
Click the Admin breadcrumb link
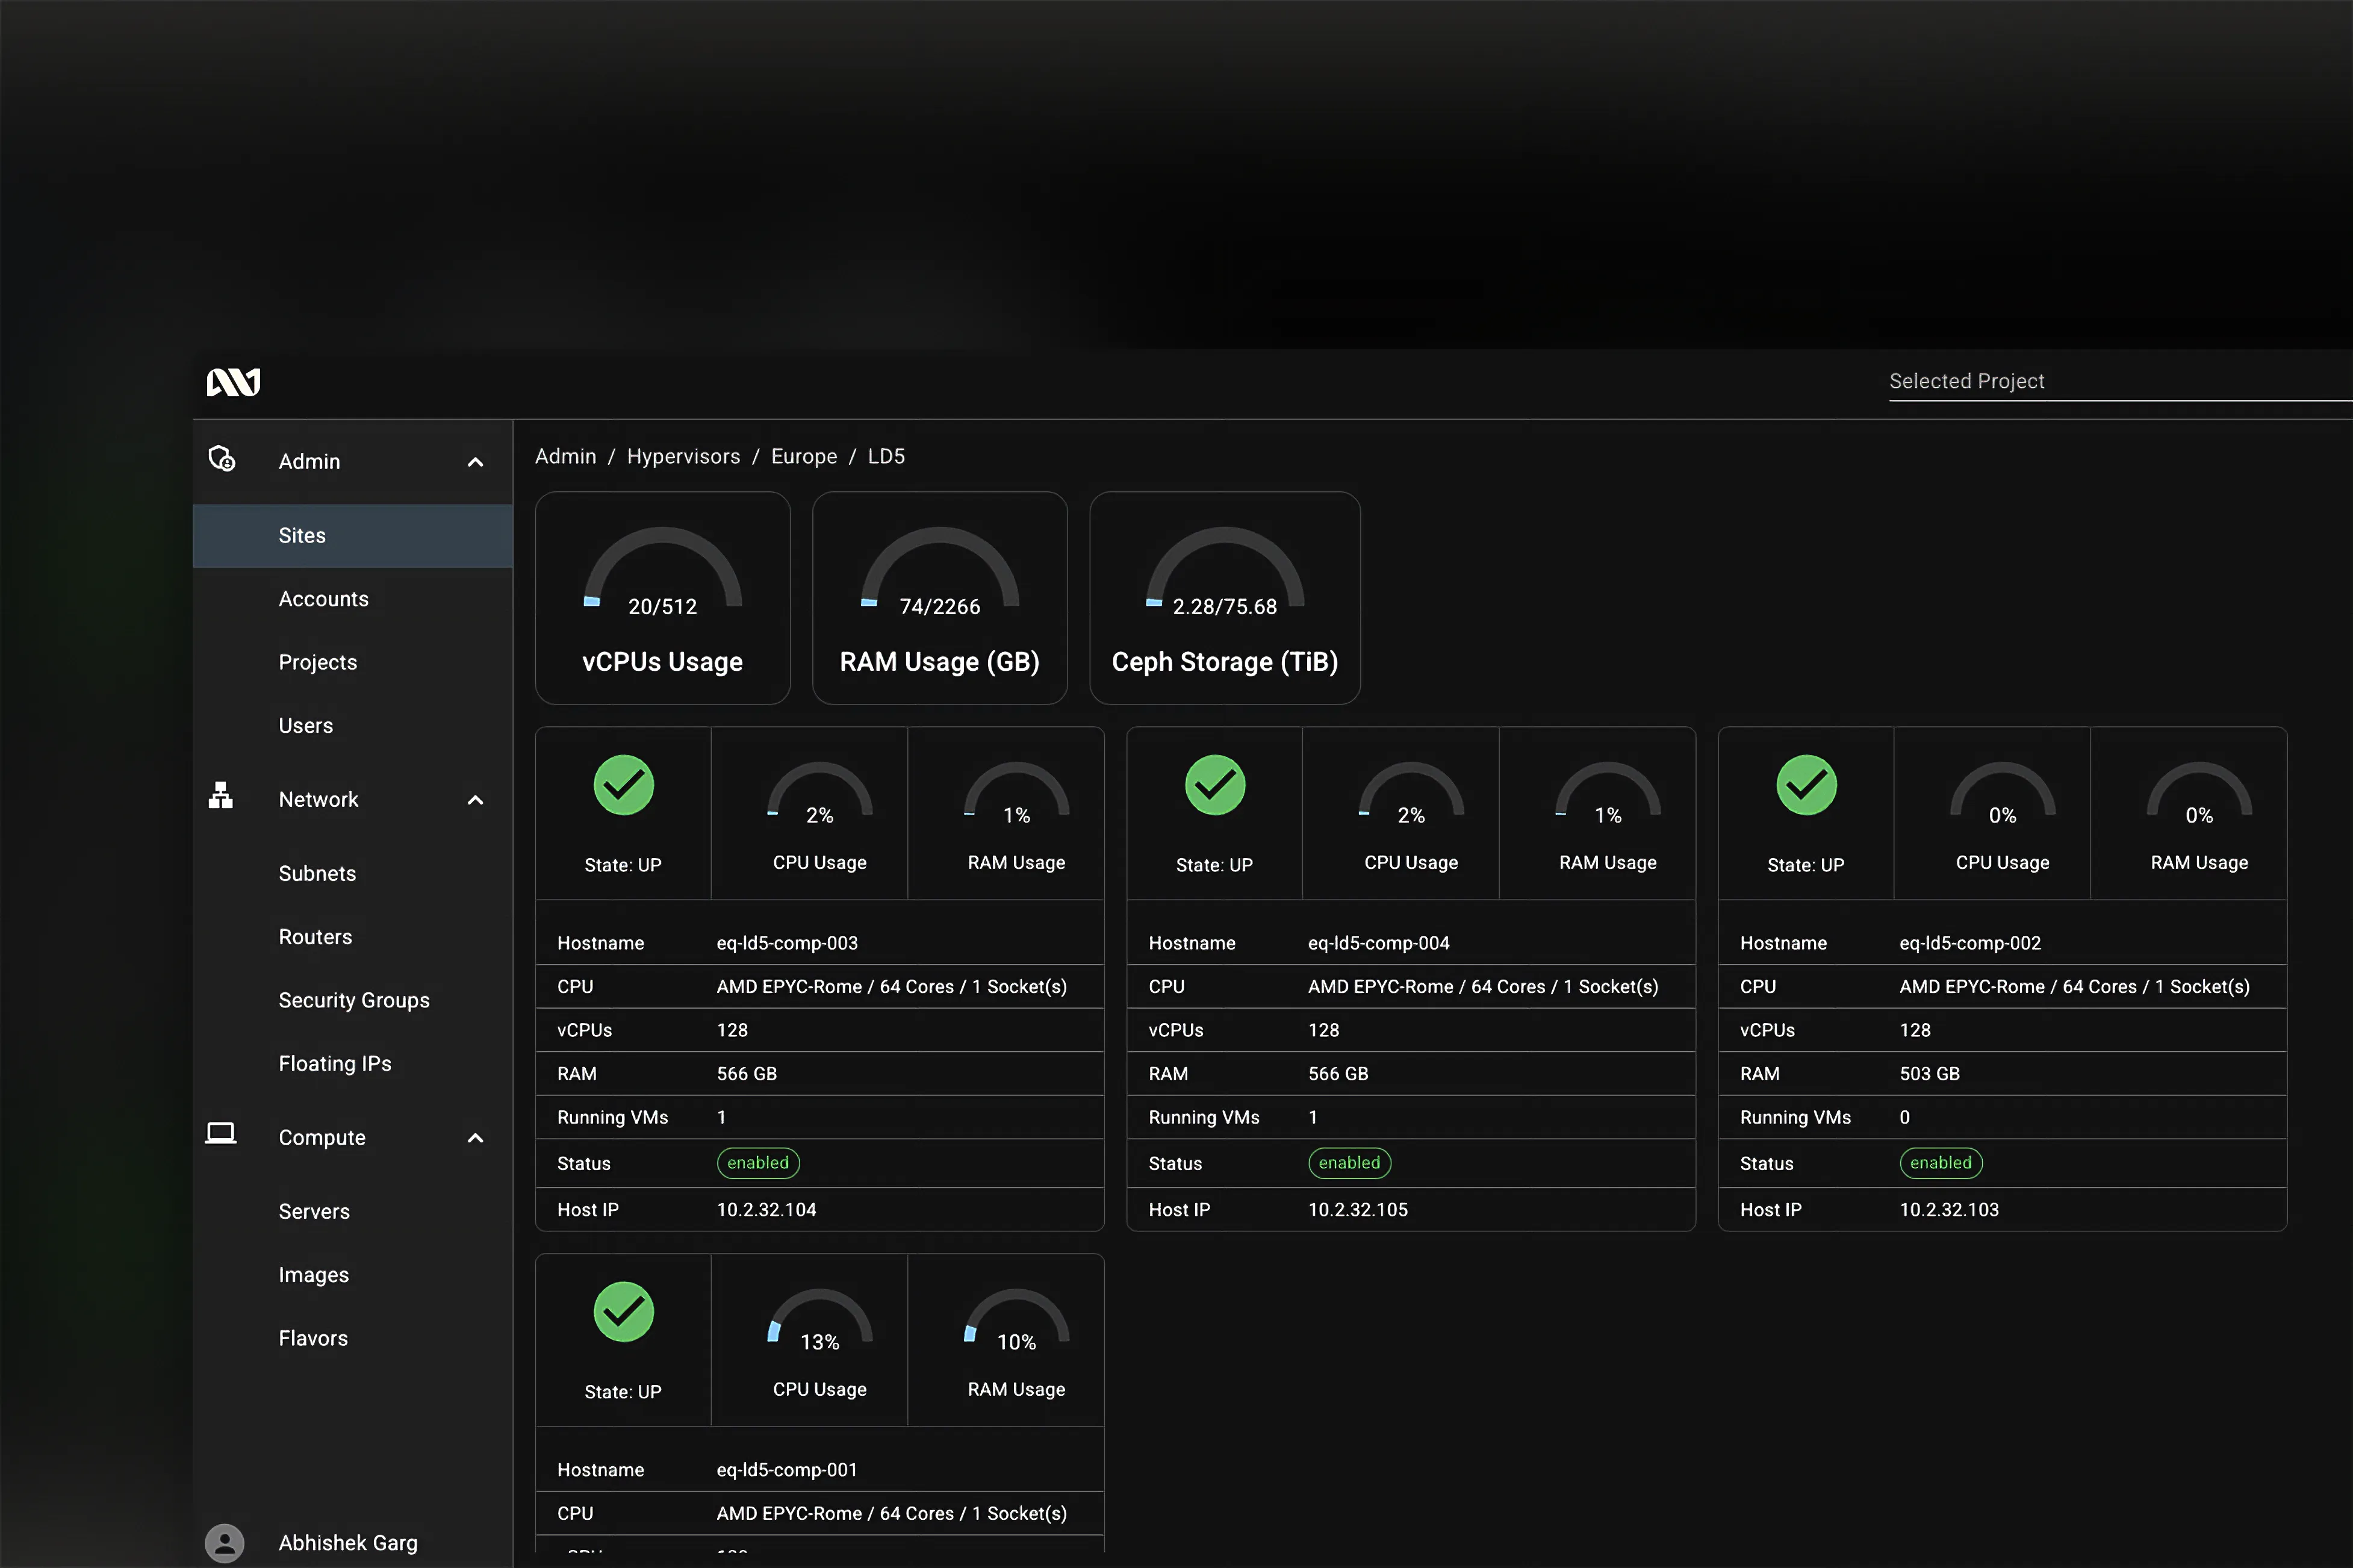[566, 456]
